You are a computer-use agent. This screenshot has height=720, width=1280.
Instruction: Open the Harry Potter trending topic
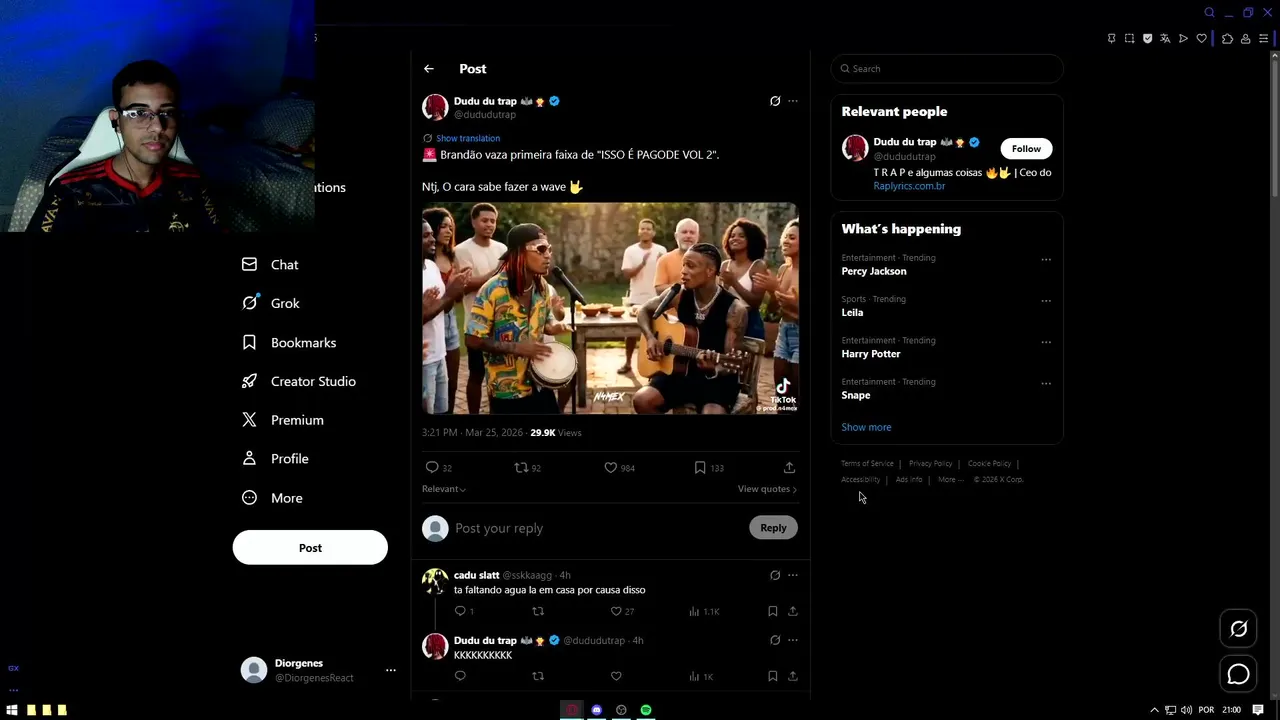[871, 354]
